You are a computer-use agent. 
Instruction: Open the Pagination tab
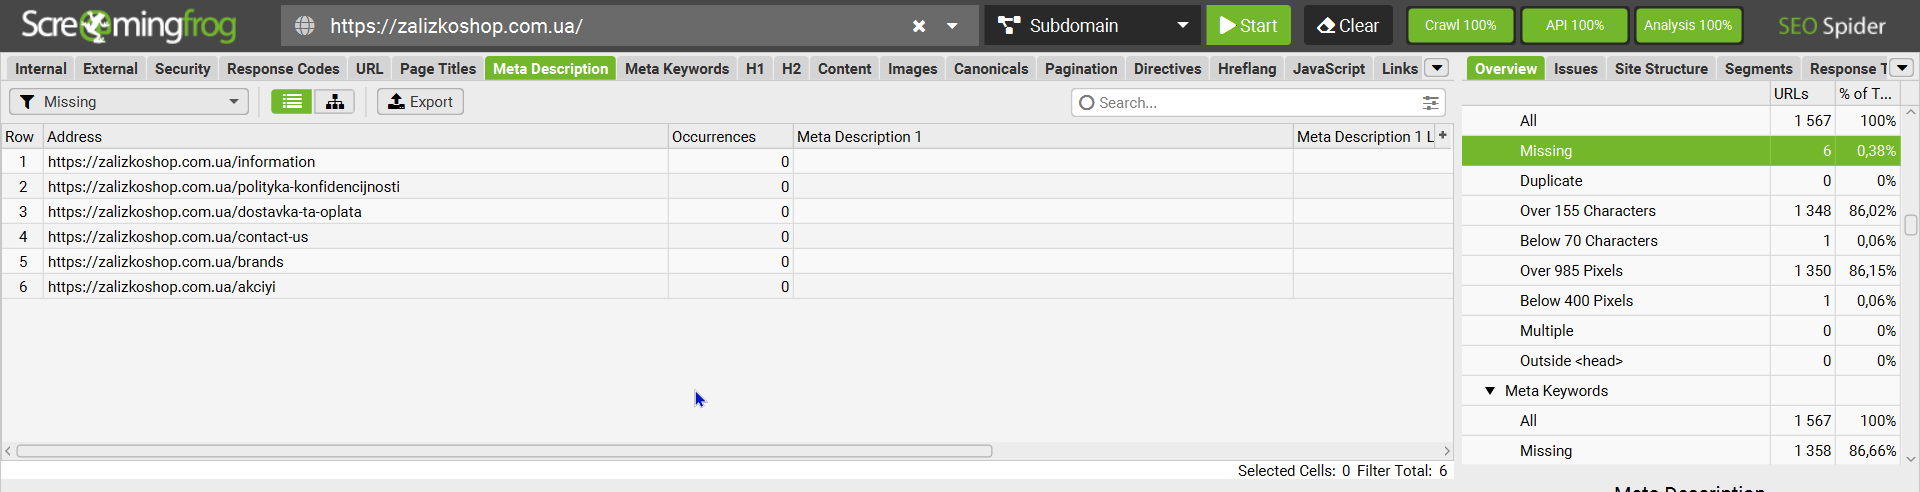pyautogui.click(x=1081, y=68)
